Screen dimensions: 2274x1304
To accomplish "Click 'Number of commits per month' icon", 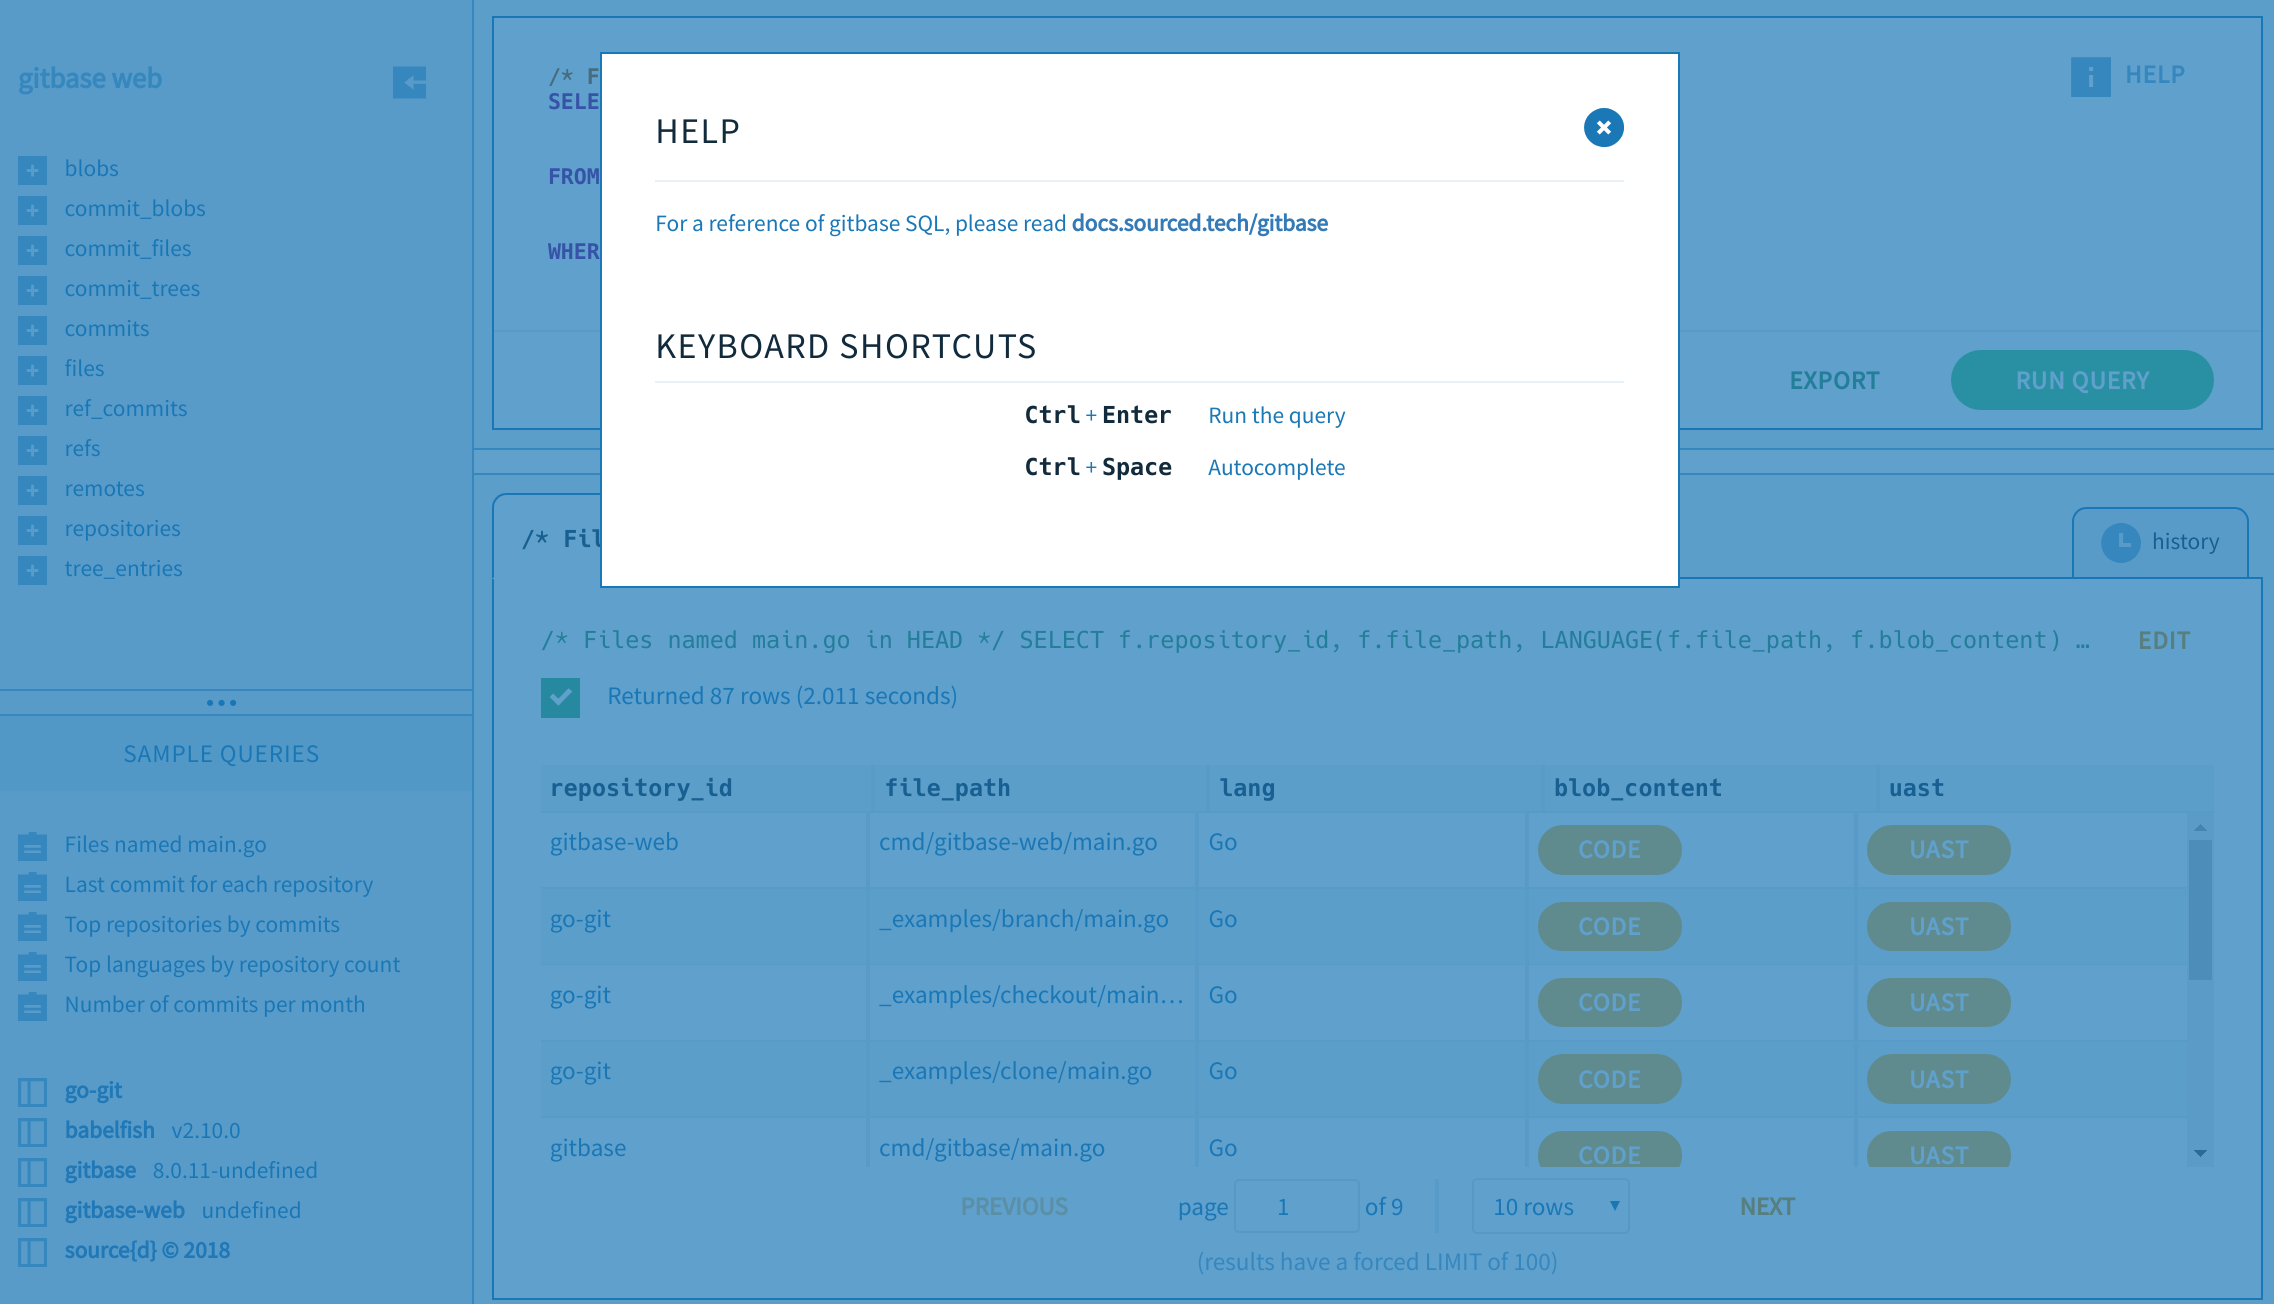I will (x=32, y=1006).
